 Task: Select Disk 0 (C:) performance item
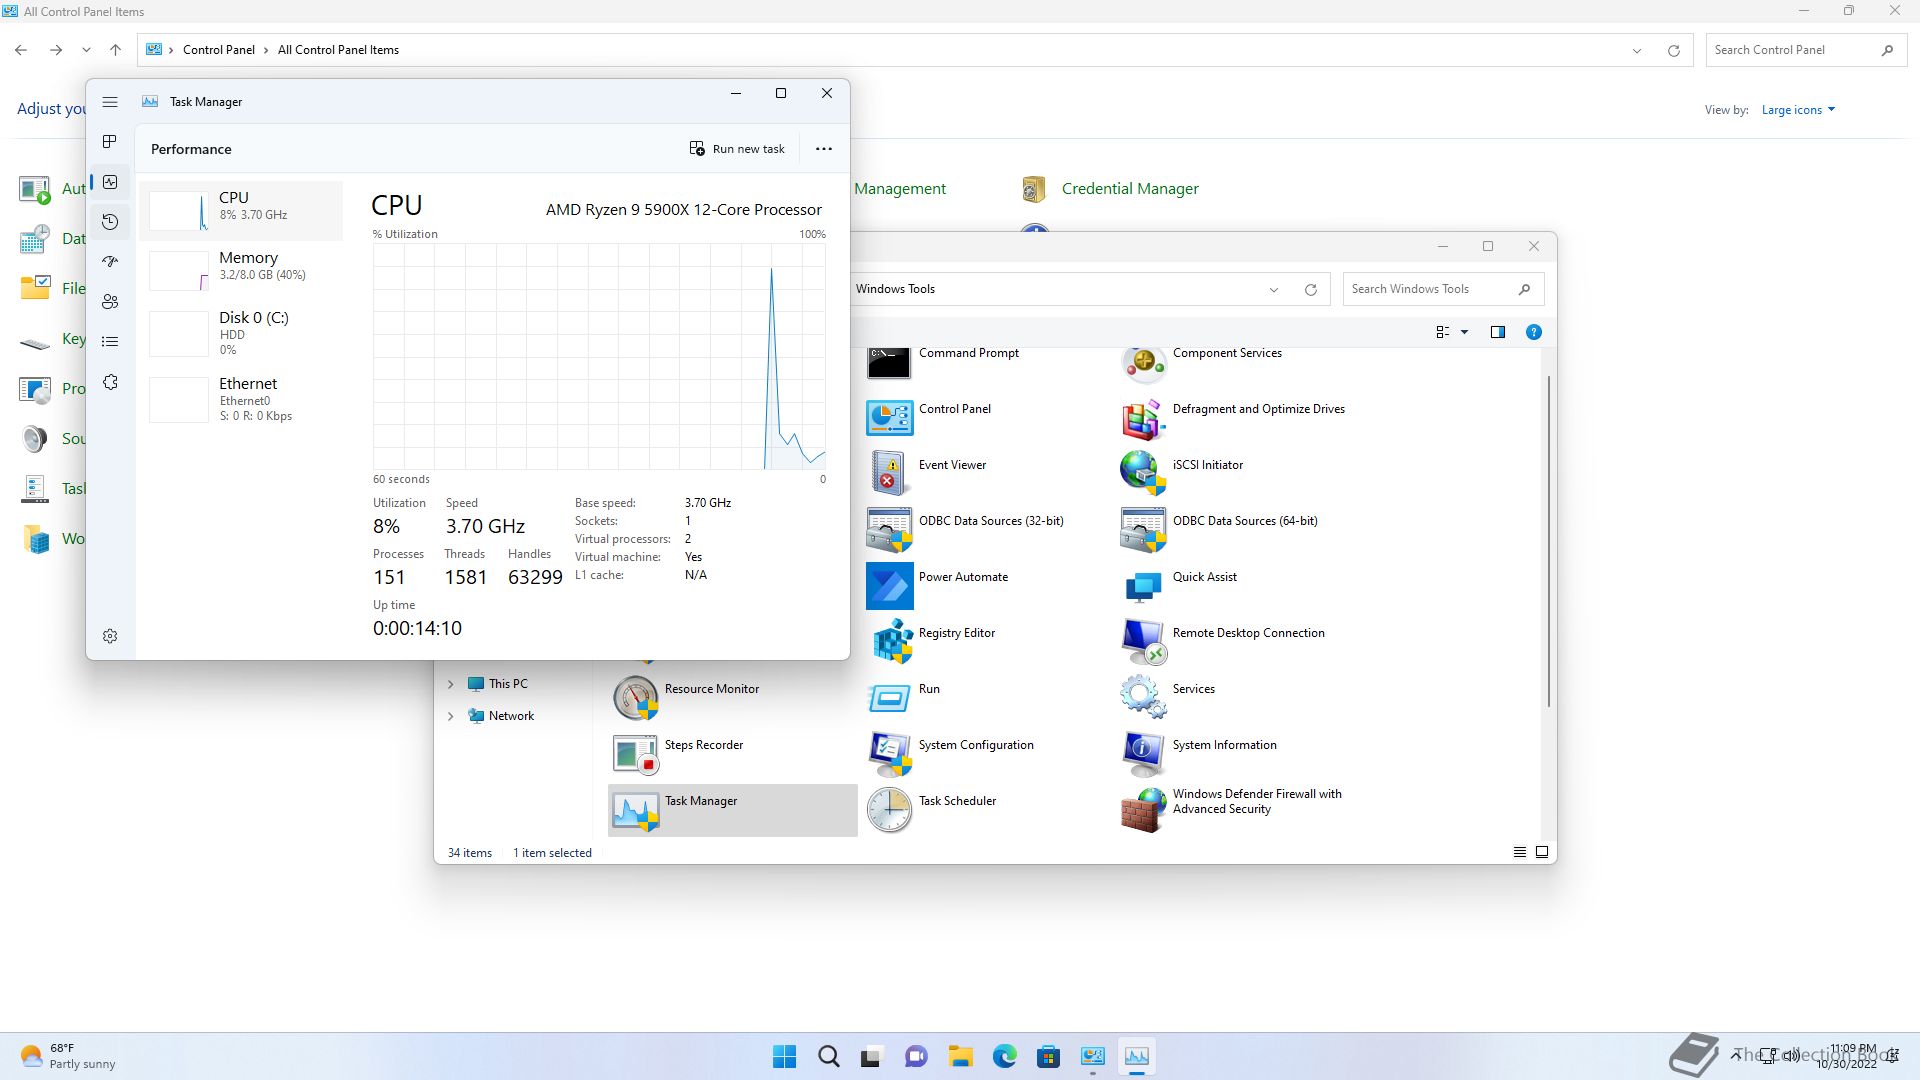(x=242, y=333)
